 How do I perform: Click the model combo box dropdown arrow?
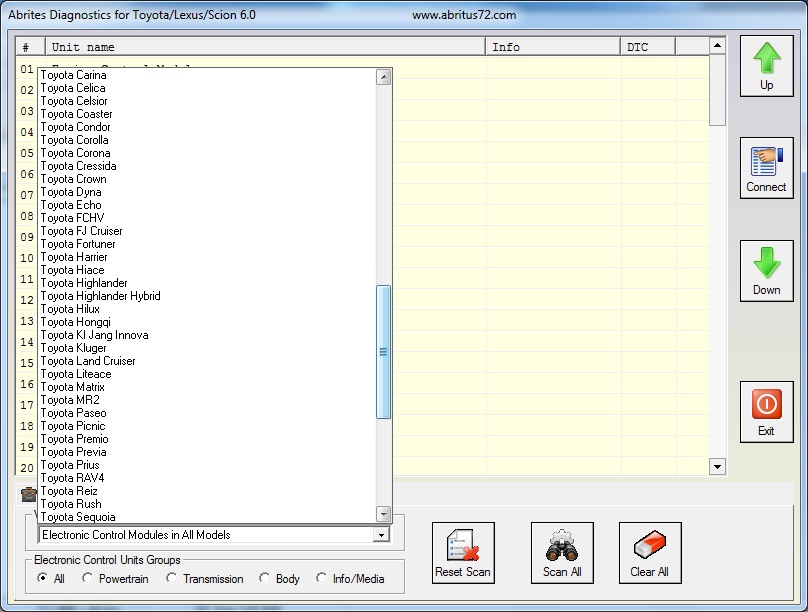tap(381, 535)
